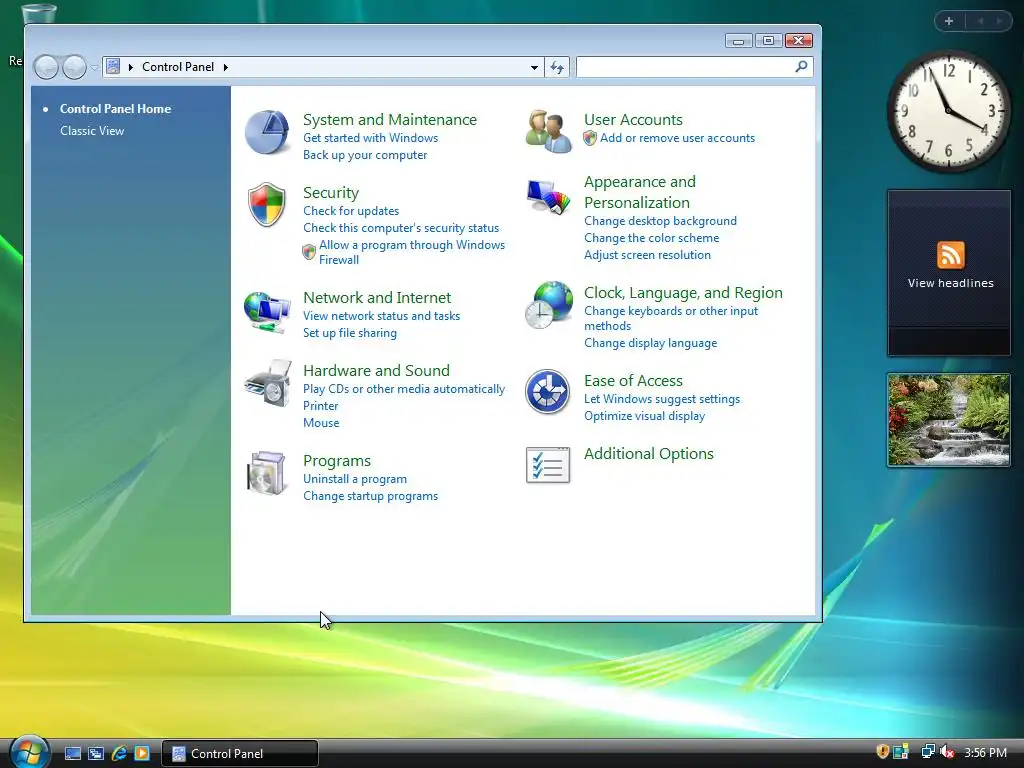Open Set up file sharing

[349, 333]
